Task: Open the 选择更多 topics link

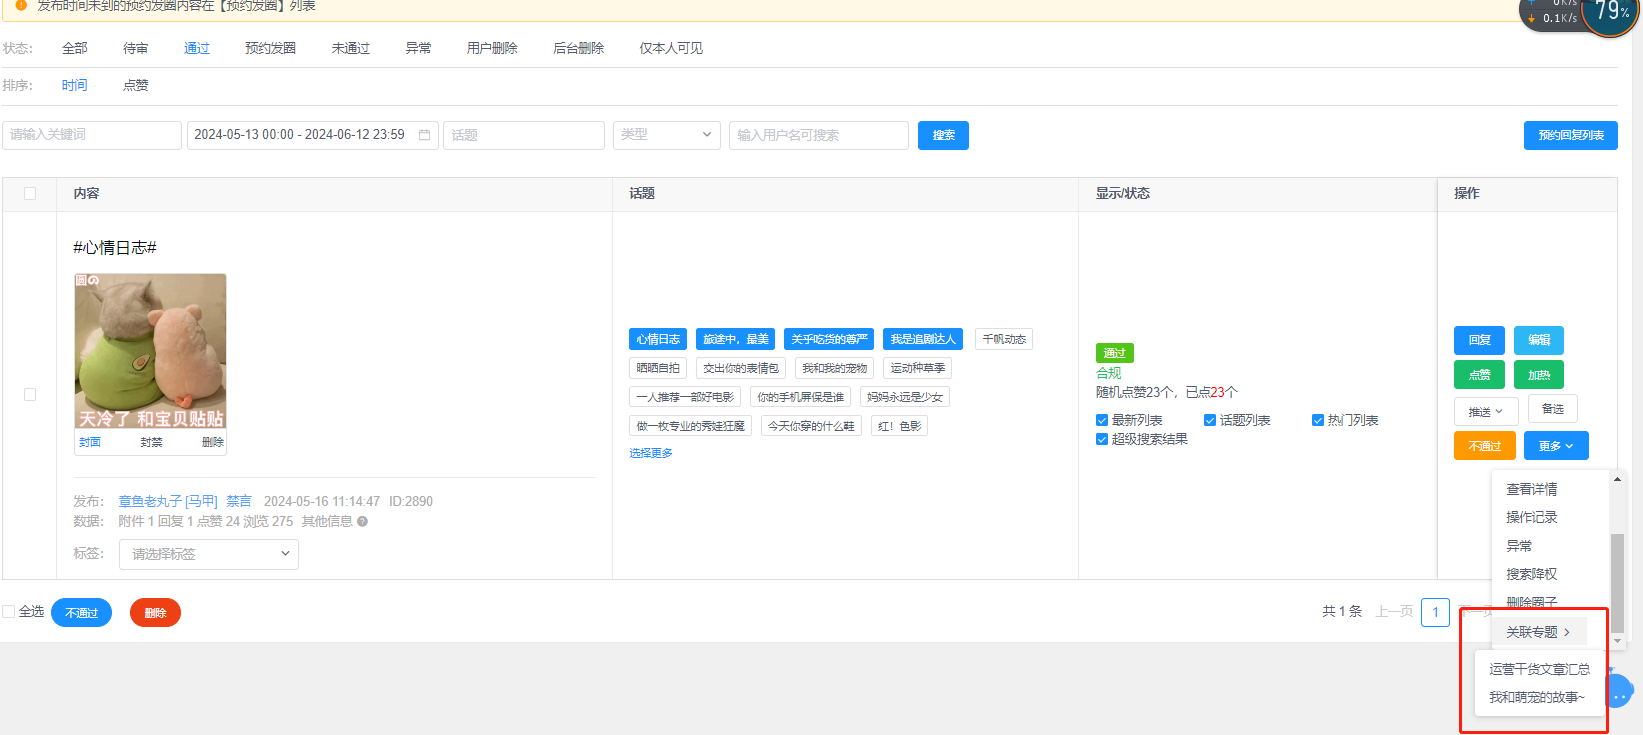Action: [651, 453]
